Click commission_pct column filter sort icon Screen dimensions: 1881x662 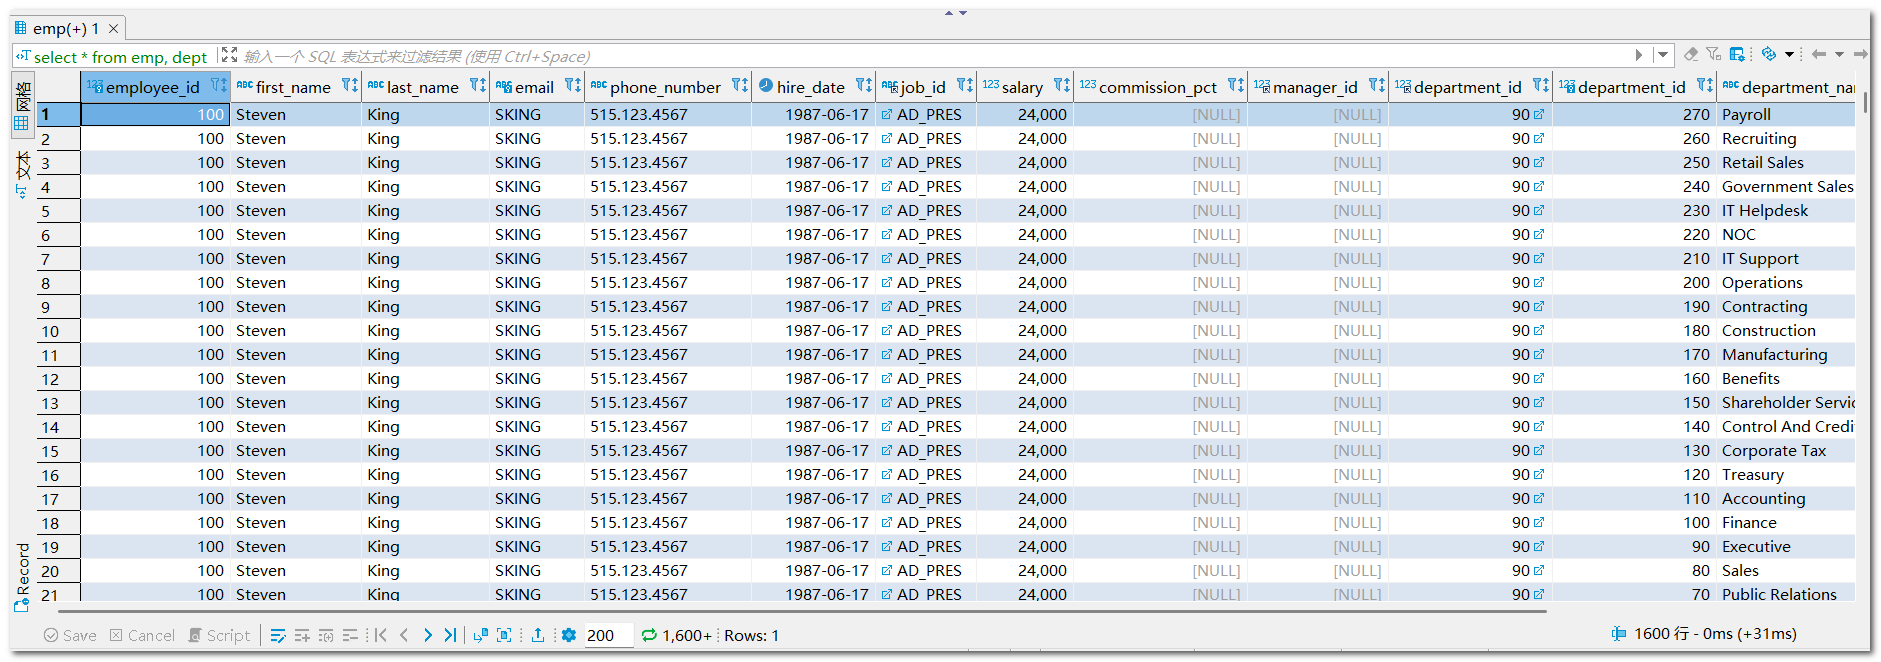(1236, 86)
